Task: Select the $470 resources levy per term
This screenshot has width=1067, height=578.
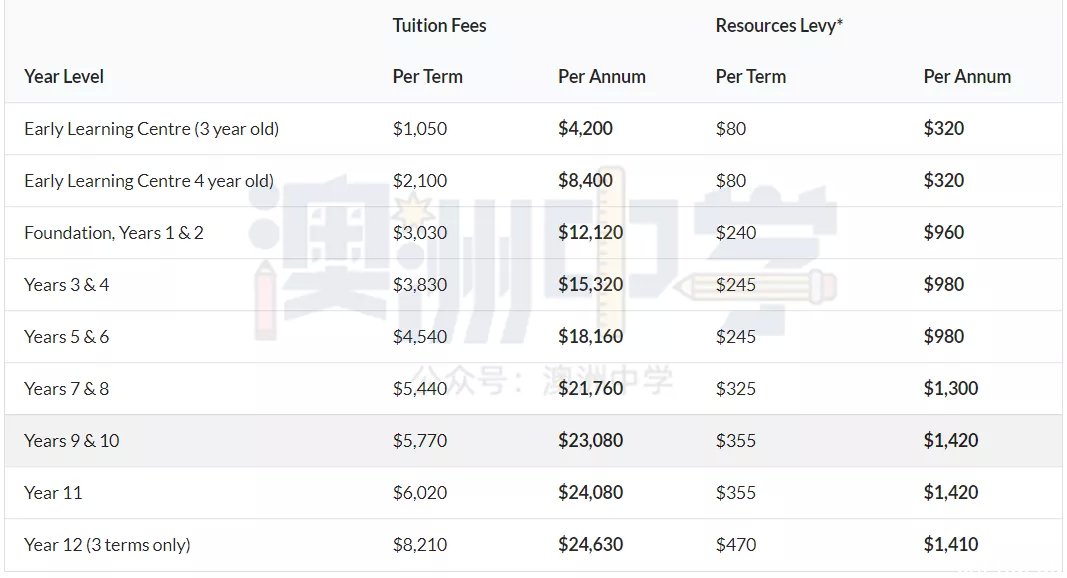Action: 736,545
